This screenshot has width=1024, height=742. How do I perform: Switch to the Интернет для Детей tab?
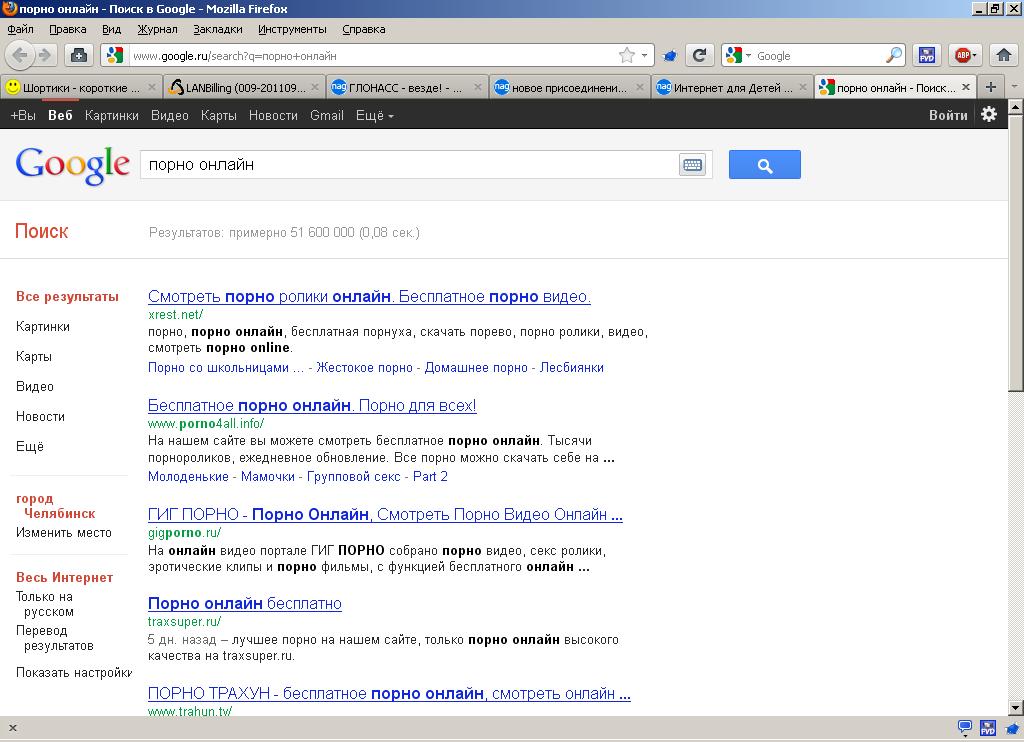[x=731, y=88]
